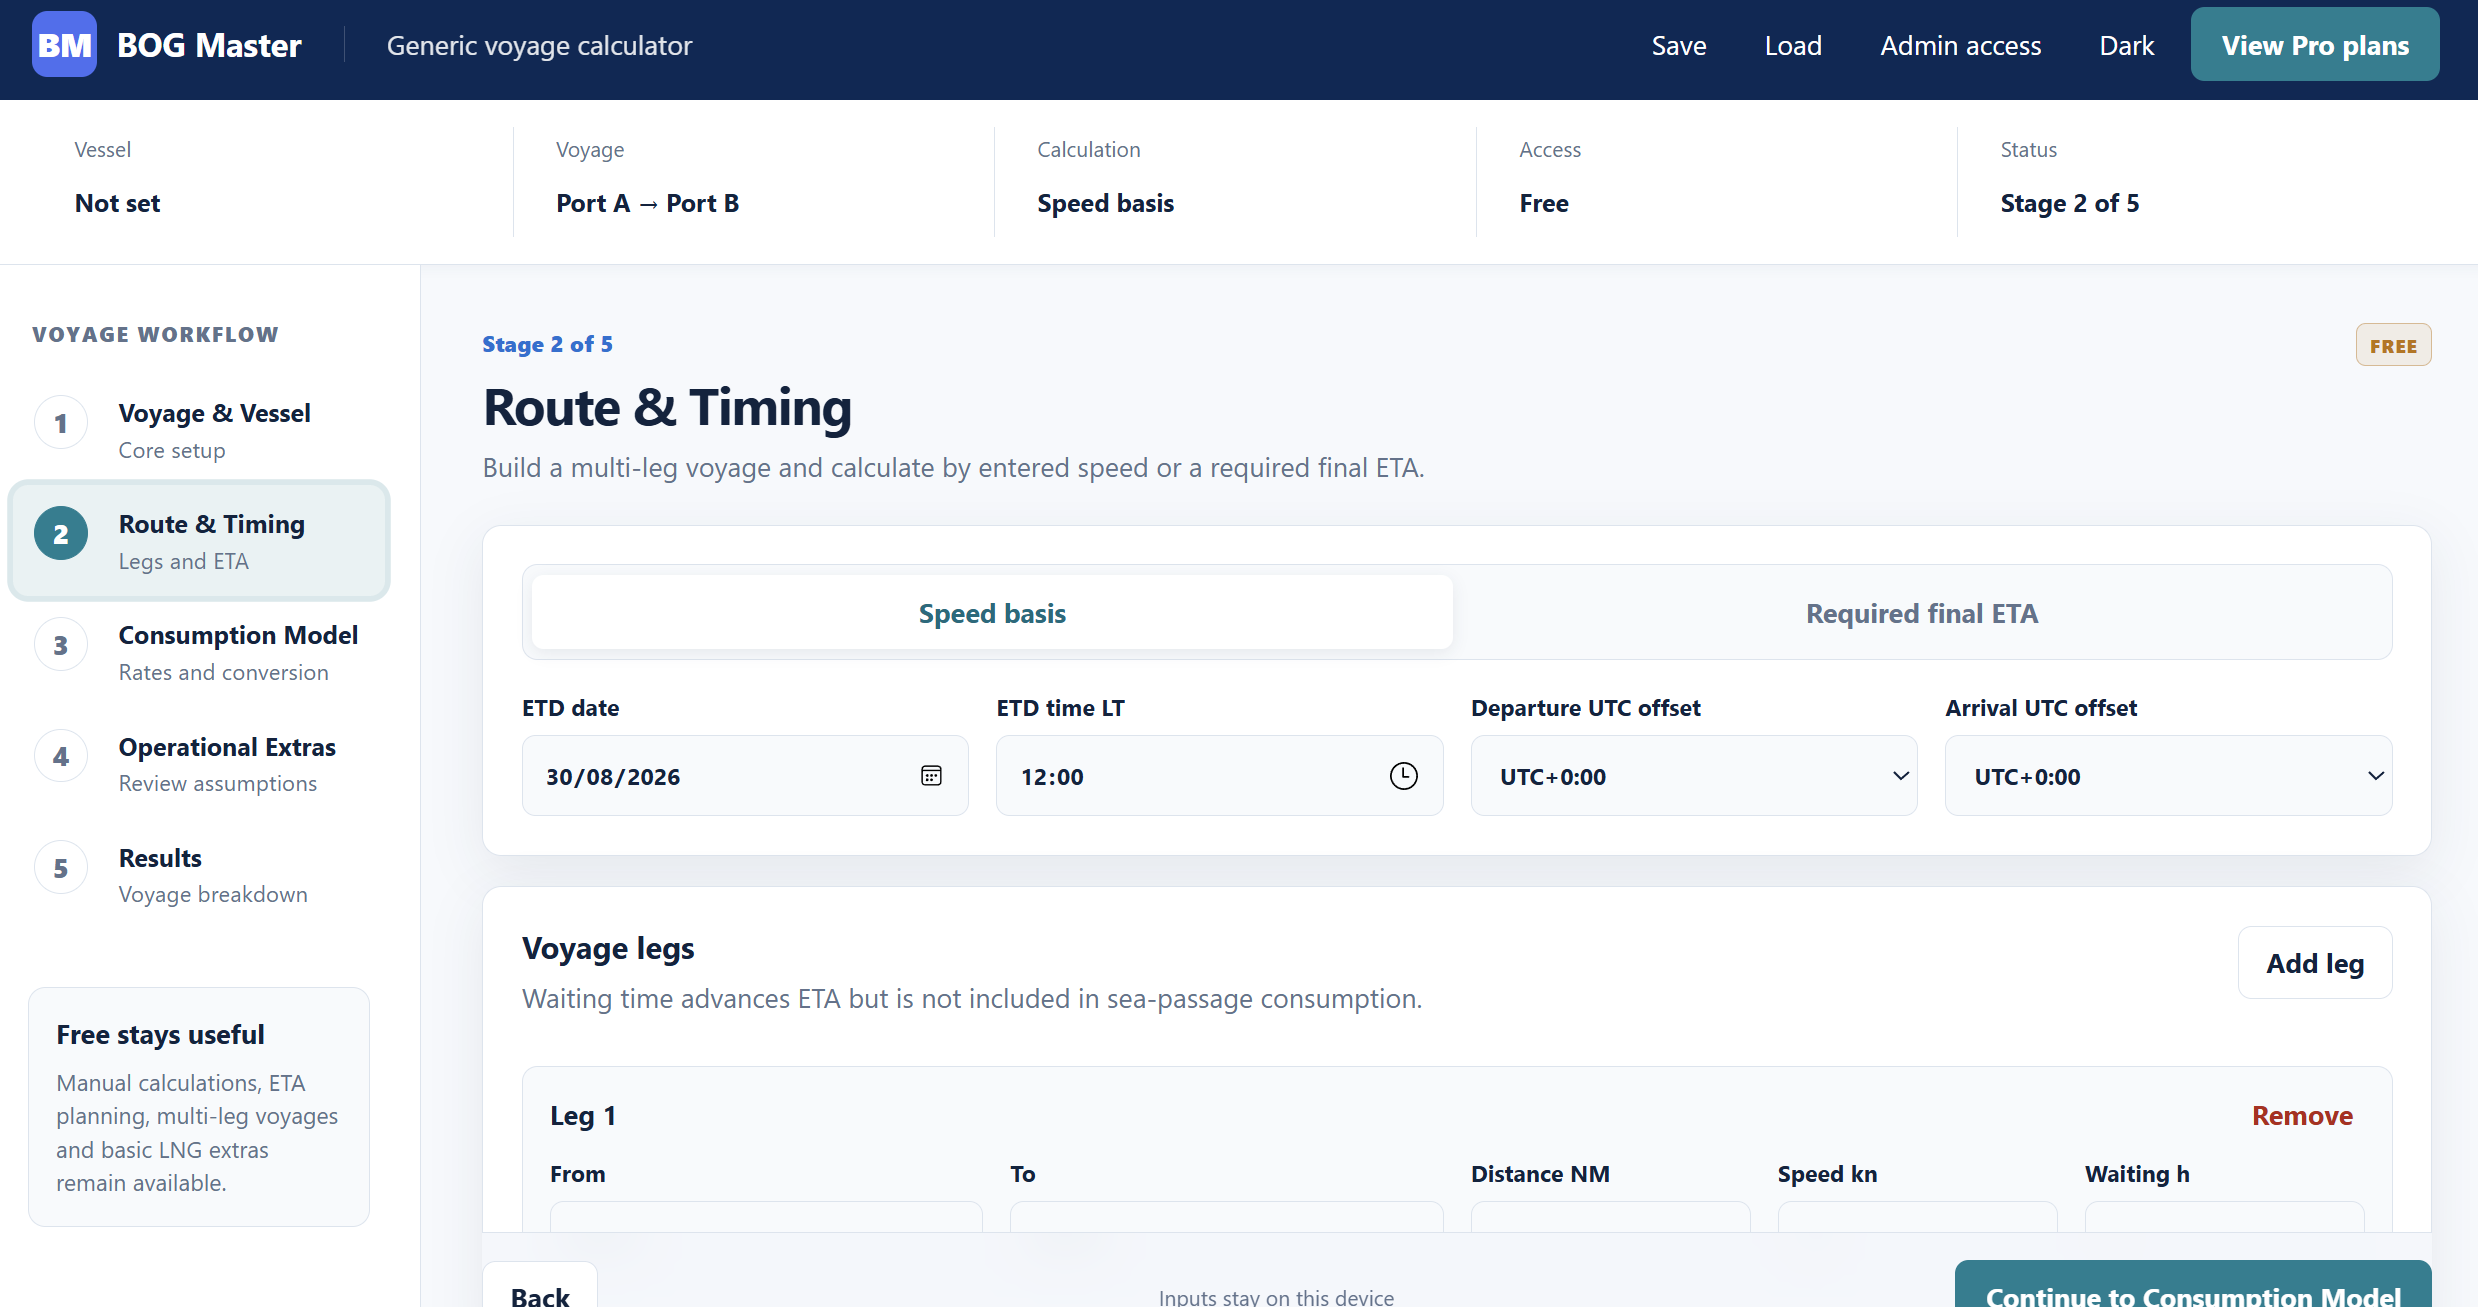Toggle Dark mode in header
This screenshot has width=2478, height=1307.
point(2126,46)
